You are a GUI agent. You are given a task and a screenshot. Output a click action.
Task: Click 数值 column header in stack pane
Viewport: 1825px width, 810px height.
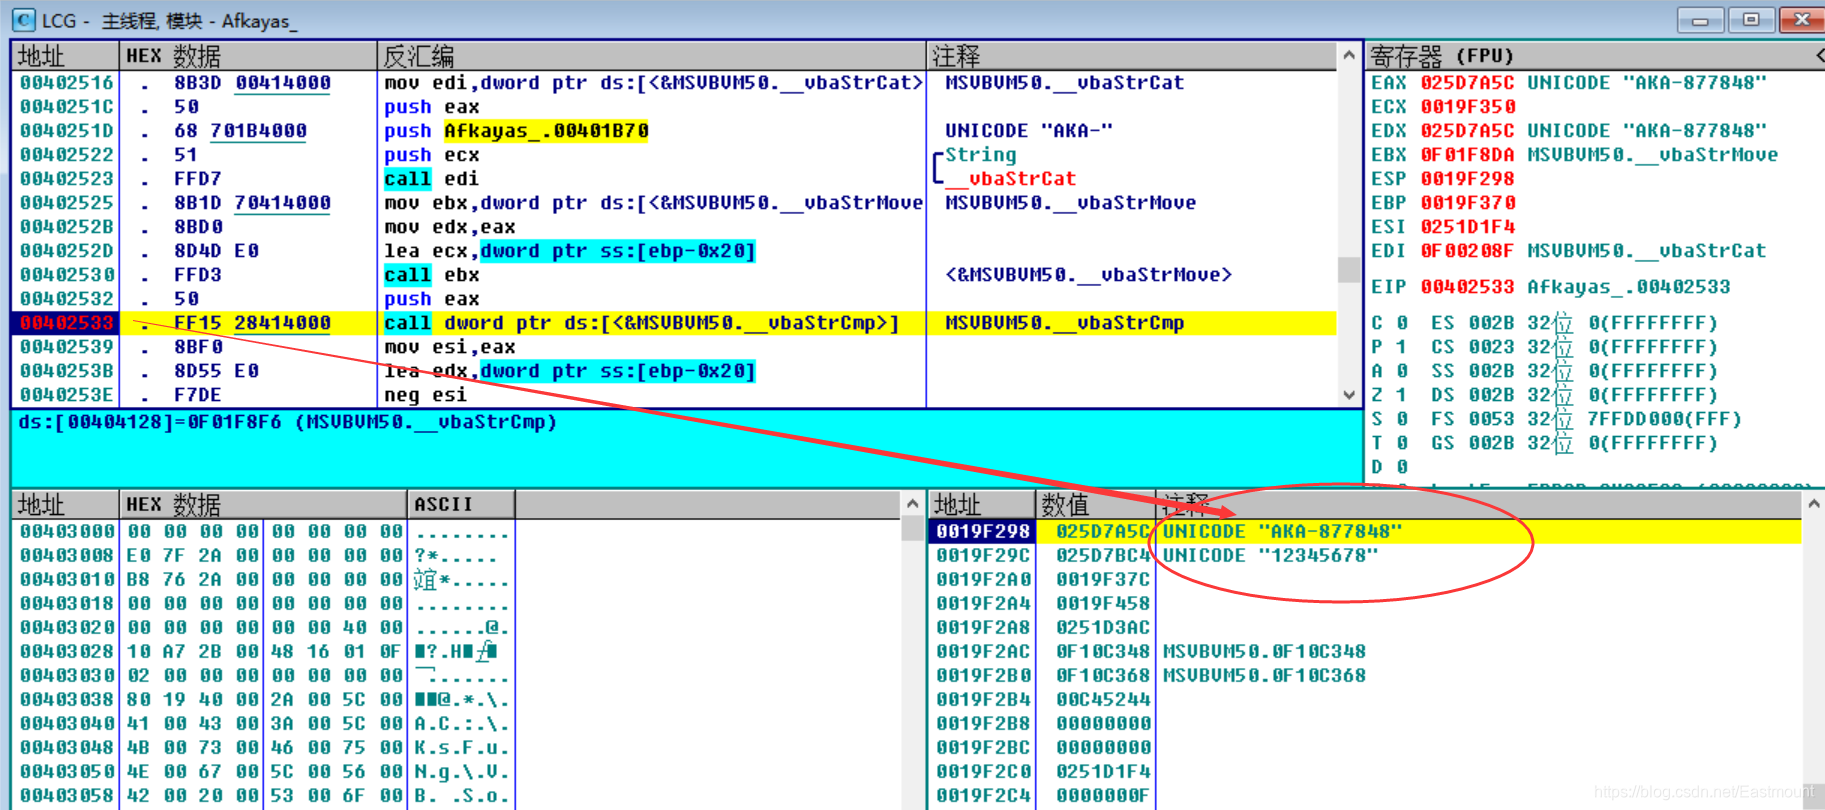1096,504
